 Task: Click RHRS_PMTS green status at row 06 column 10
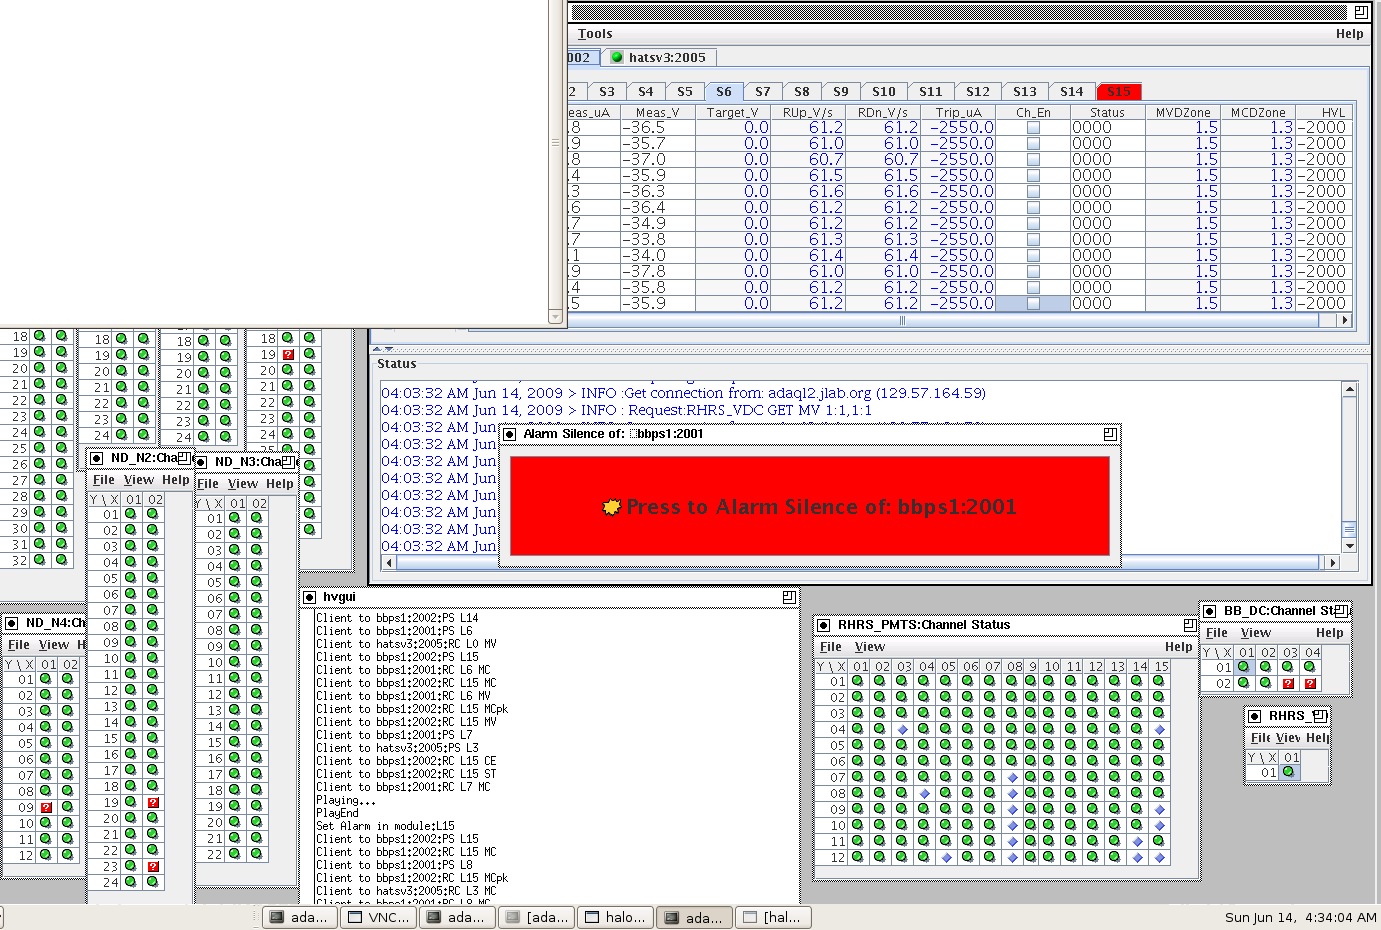point(1050,762)
